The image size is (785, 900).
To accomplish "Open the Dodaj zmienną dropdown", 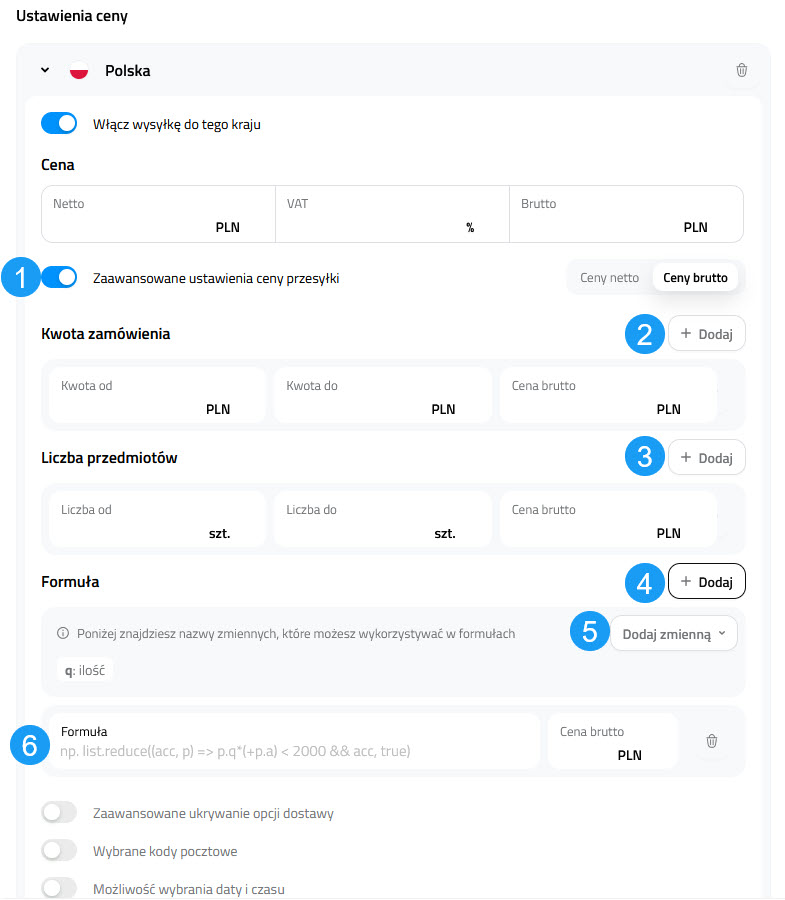I will point(673,633).
